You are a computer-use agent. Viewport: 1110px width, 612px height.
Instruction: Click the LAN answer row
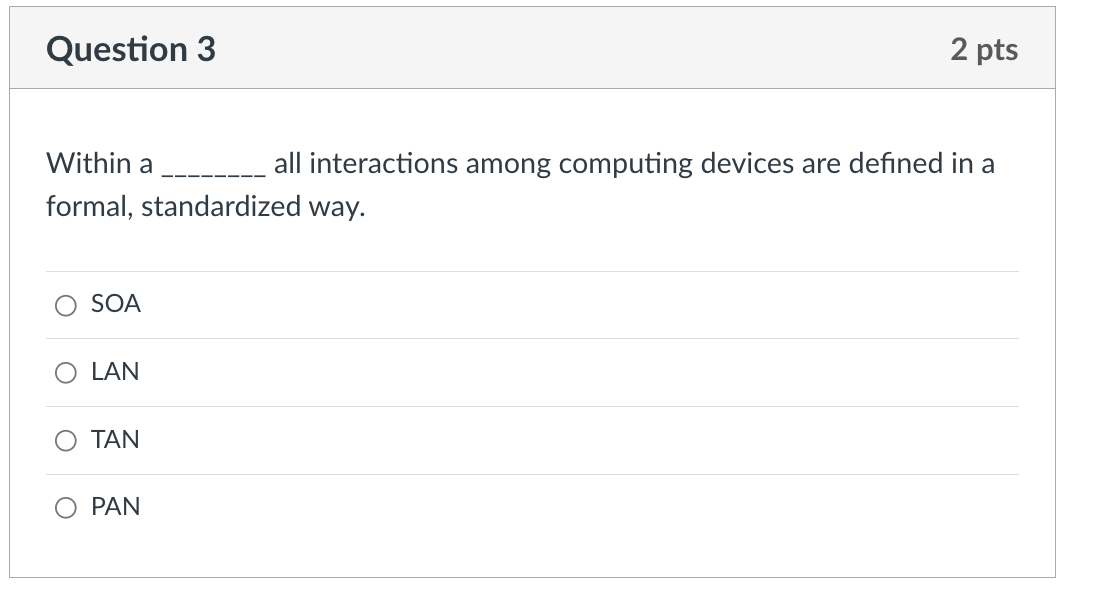click(x=530, y=372)
